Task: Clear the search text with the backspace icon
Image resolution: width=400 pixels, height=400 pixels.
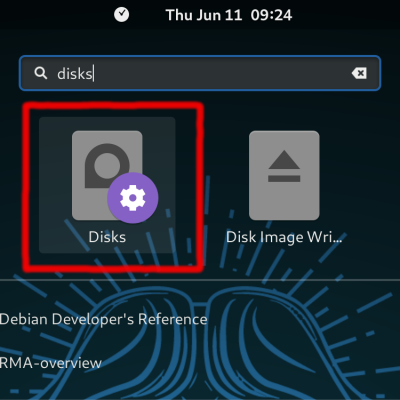Action: click(359, 73)
